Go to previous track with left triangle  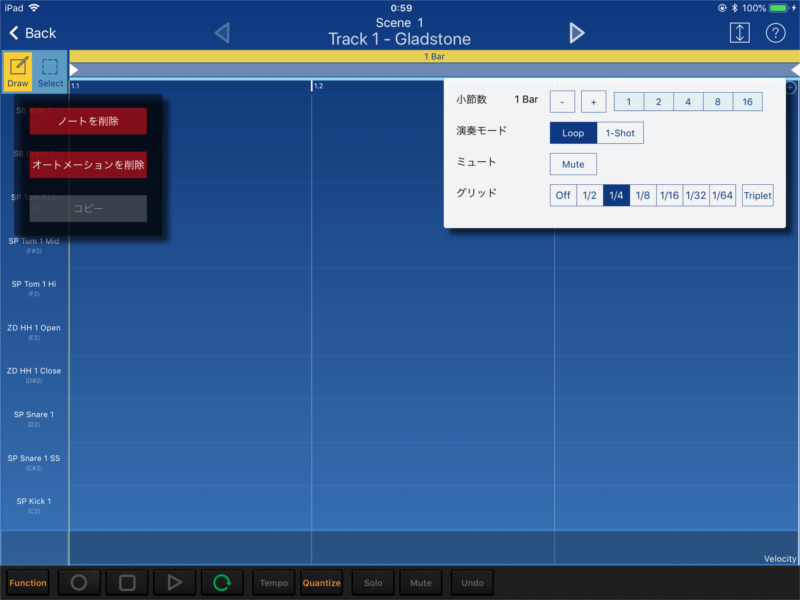coord(222,33)
